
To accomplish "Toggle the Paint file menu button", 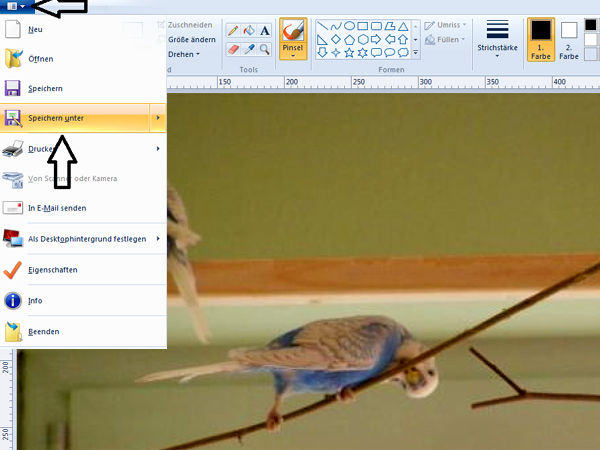I will pos(16,6).
